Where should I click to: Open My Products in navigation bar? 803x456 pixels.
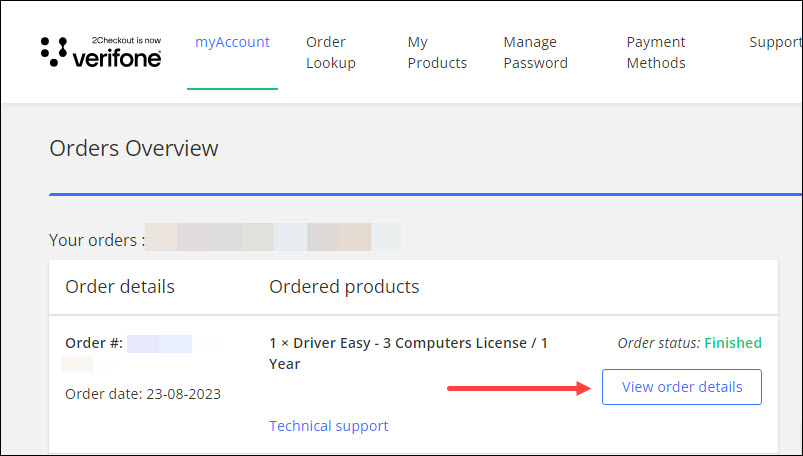click(x=437, y=52)
